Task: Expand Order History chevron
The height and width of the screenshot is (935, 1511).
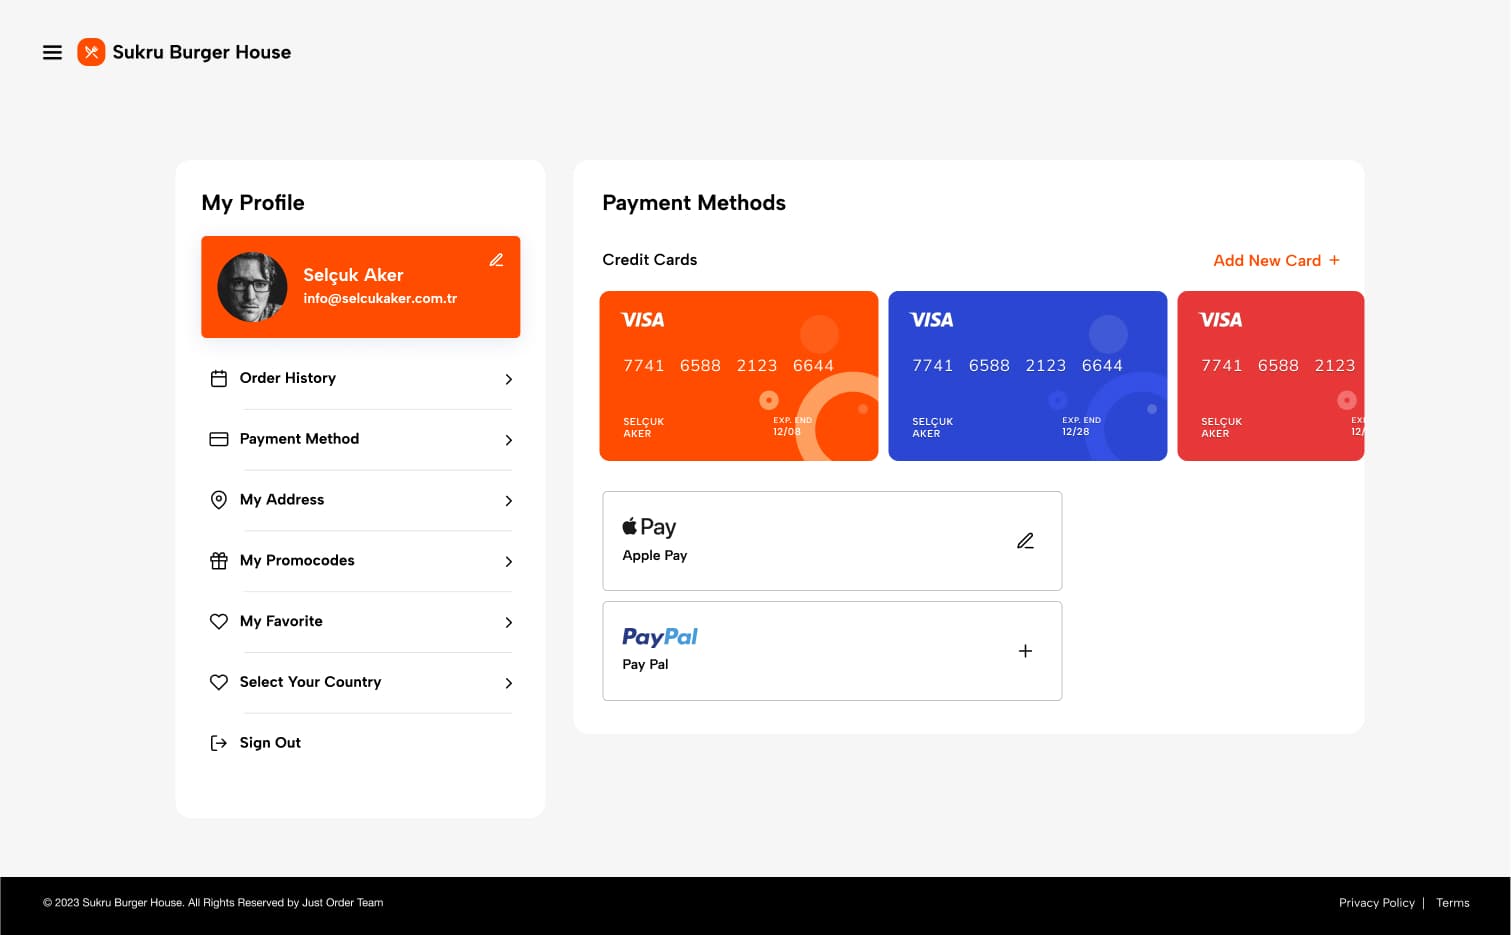Action: pyautogui.click(x=509, y=379)
